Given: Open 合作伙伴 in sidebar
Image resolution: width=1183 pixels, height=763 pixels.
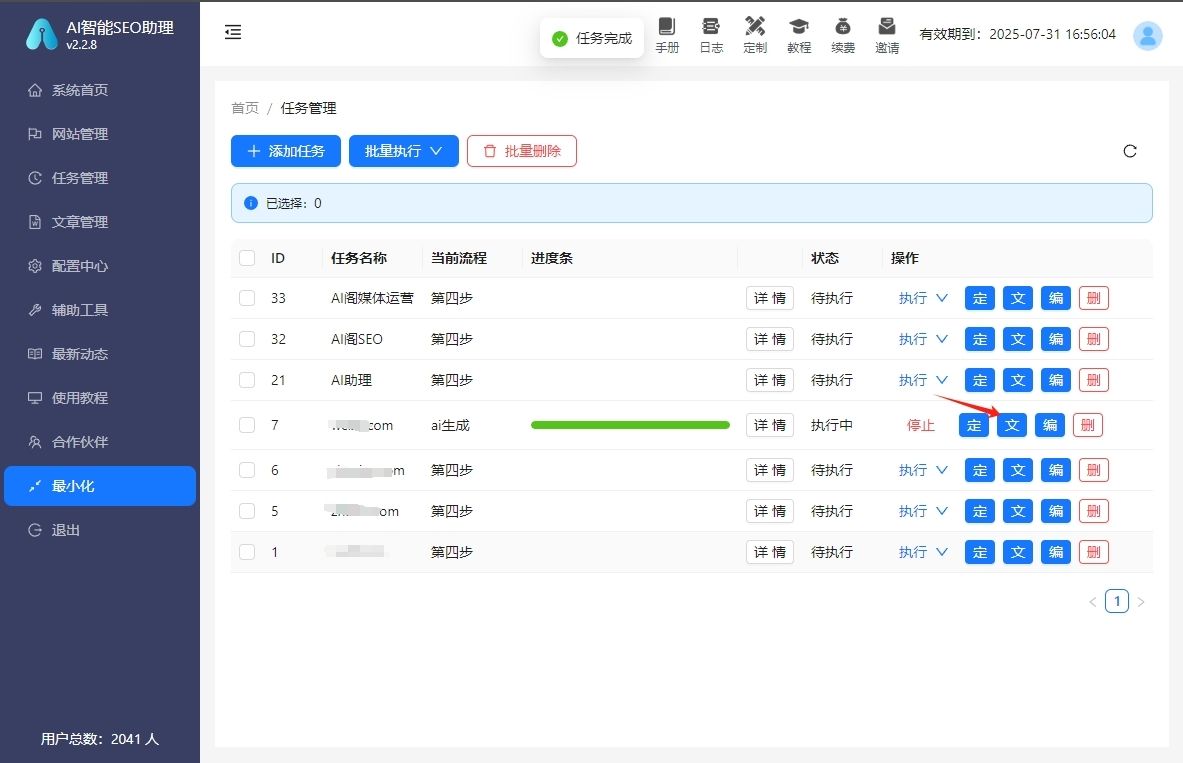Looking at the screenshot, I should pos(100,441).
